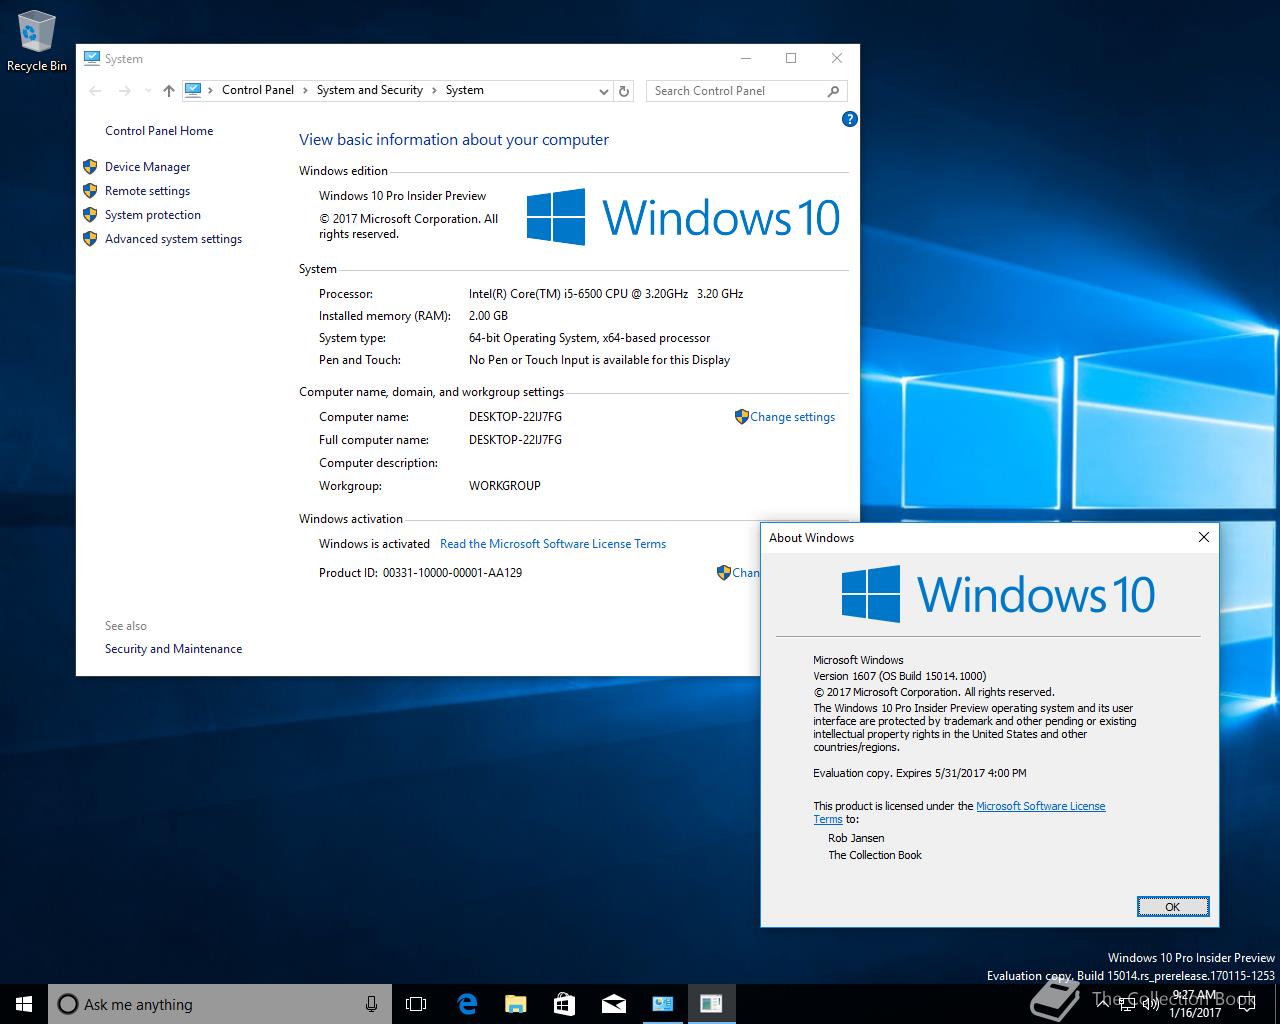Launch Microsoft Edge from taskbar
Image resolution: width=1280 pixels, height=1024 pixels.
coord(466,1004)
